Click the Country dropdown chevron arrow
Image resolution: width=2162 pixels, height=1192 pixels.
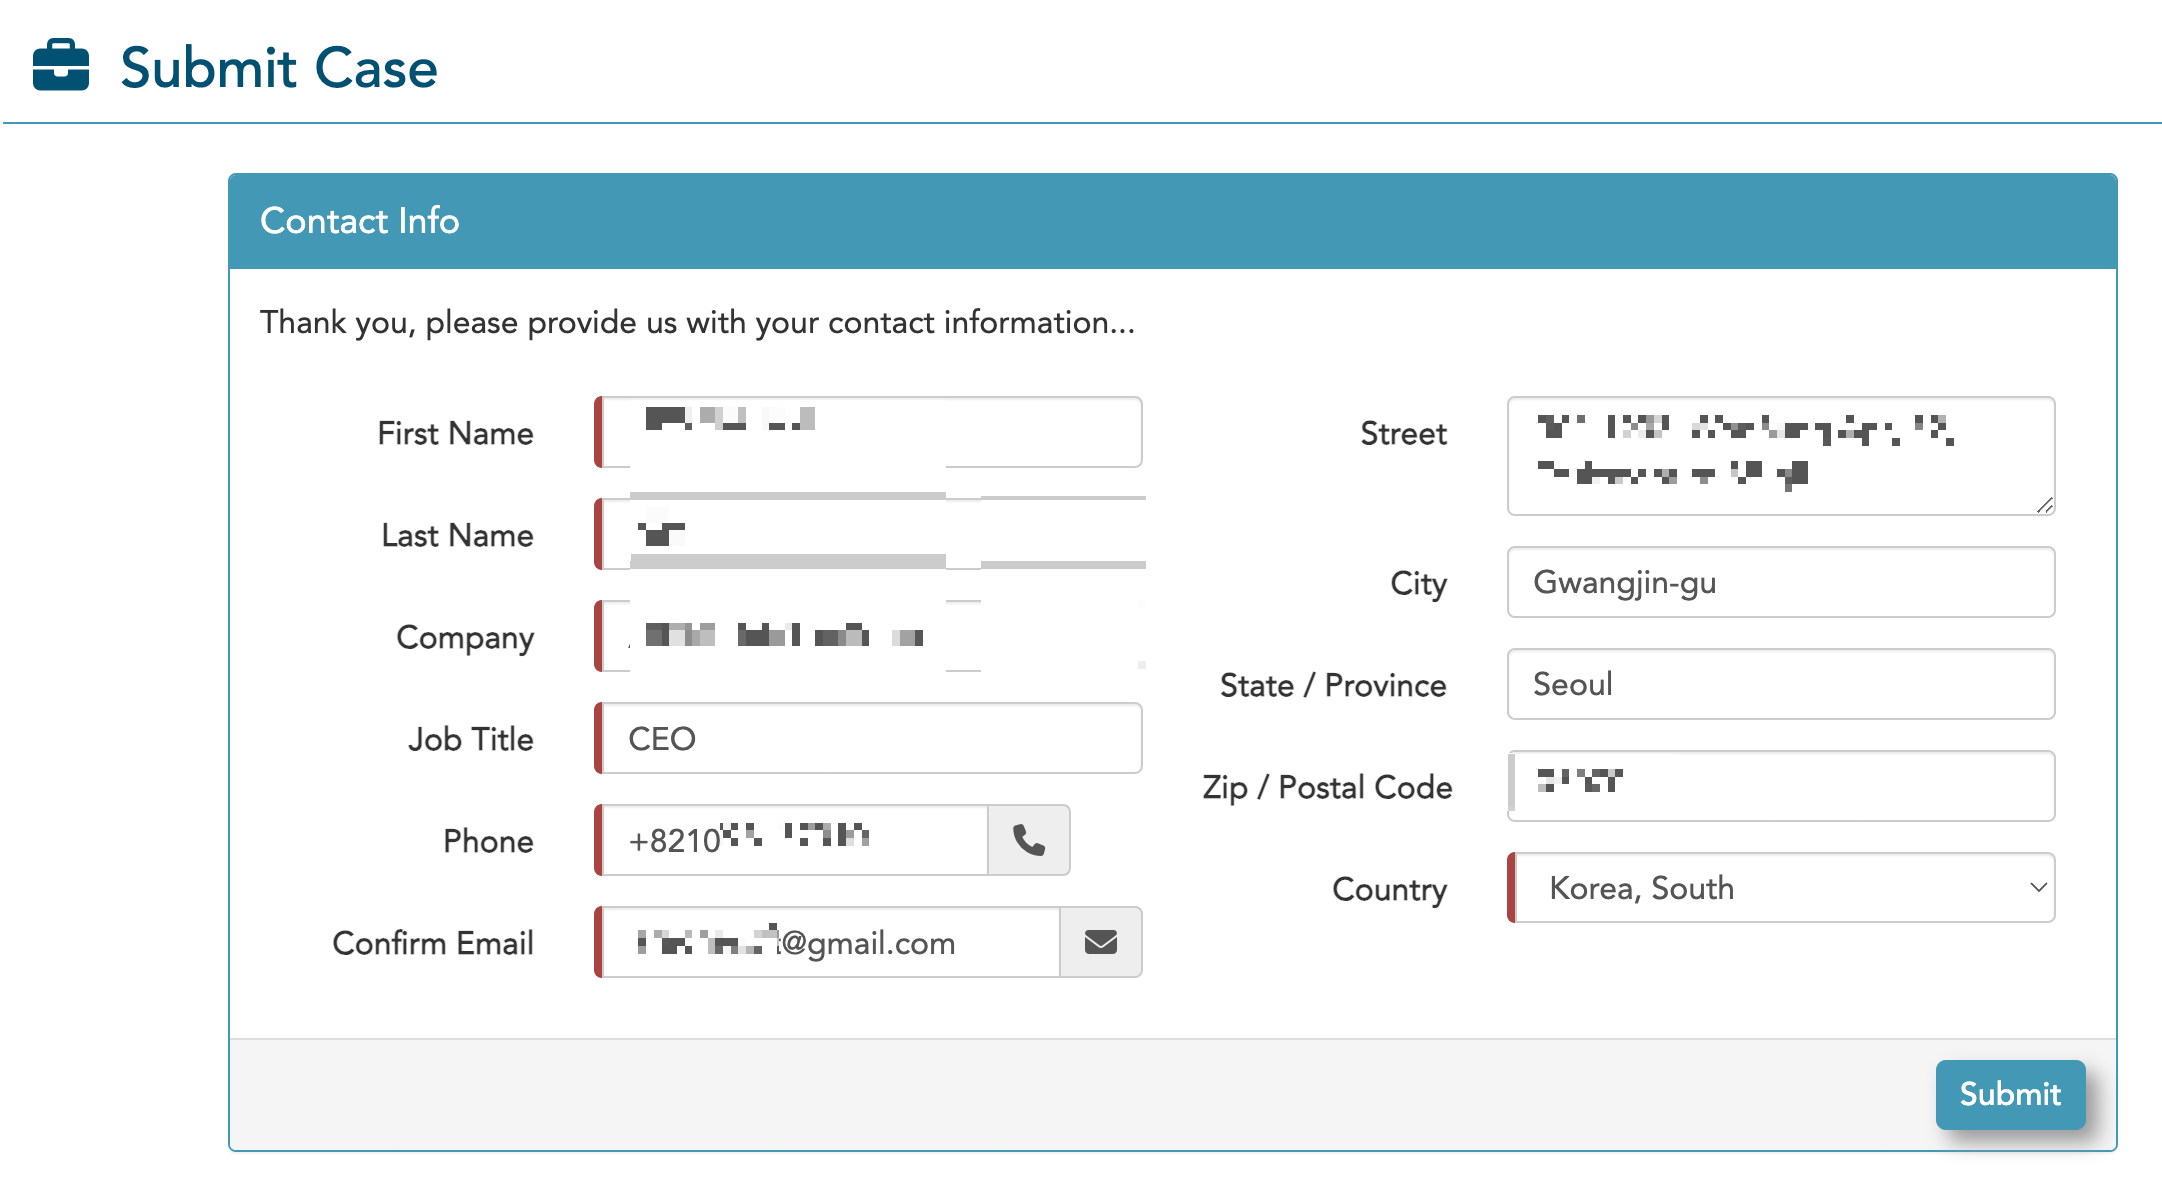pyautogui.click(x=2037, y=888)
